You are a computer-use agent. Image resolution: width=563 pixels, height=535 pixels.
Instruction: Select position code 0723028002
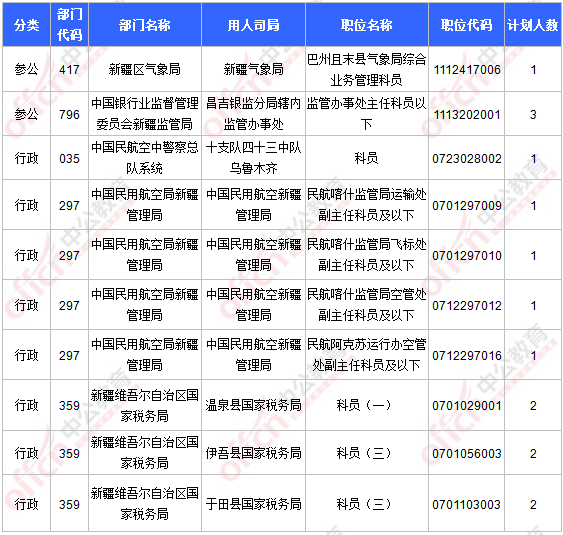click(x=467, y=159)
